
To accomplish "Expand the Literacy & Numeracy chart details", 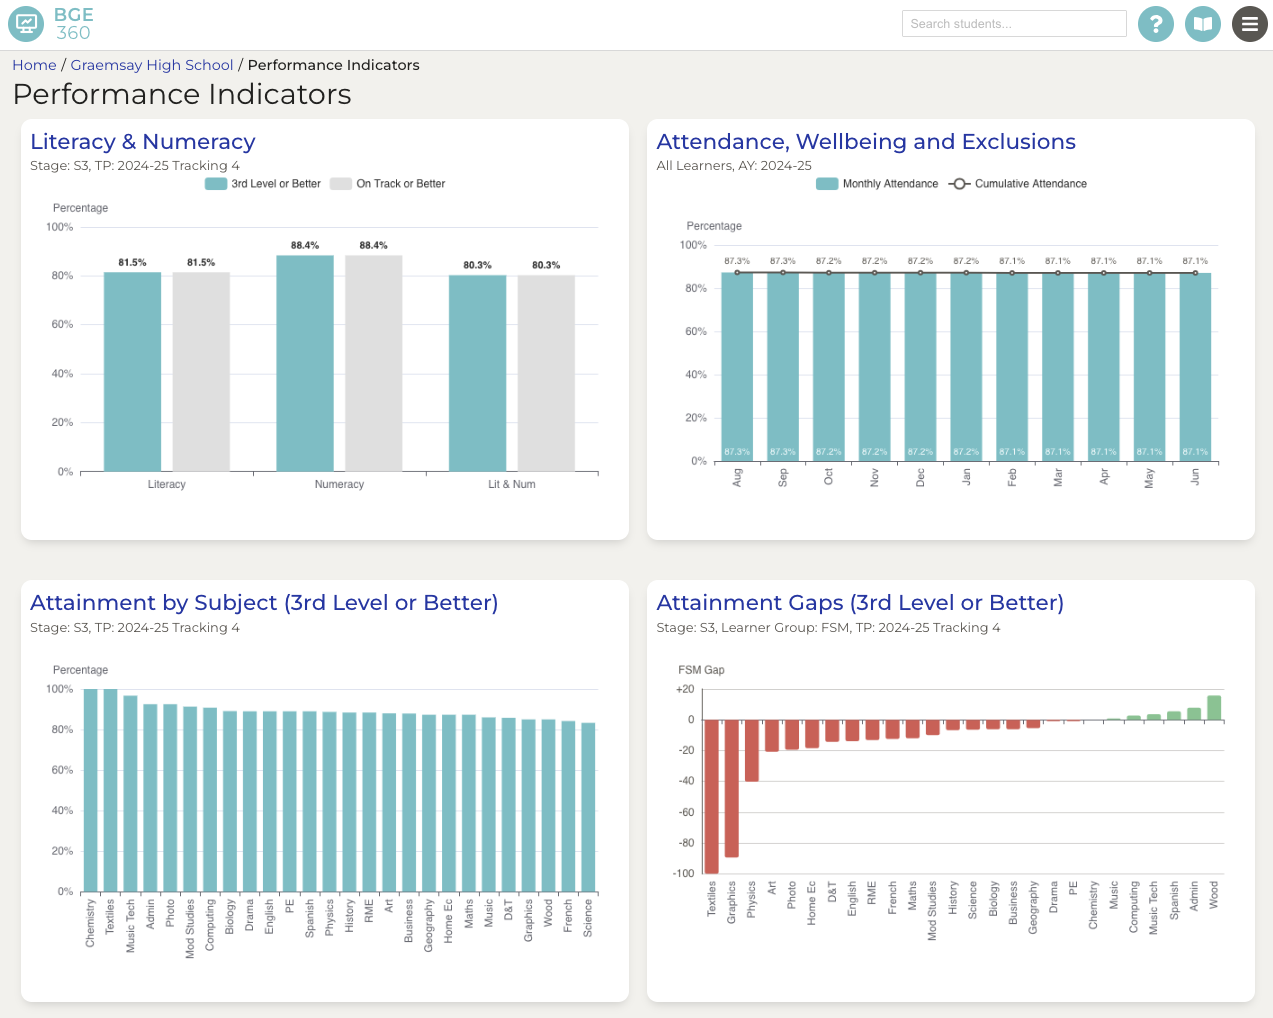I will coord(142,141).
